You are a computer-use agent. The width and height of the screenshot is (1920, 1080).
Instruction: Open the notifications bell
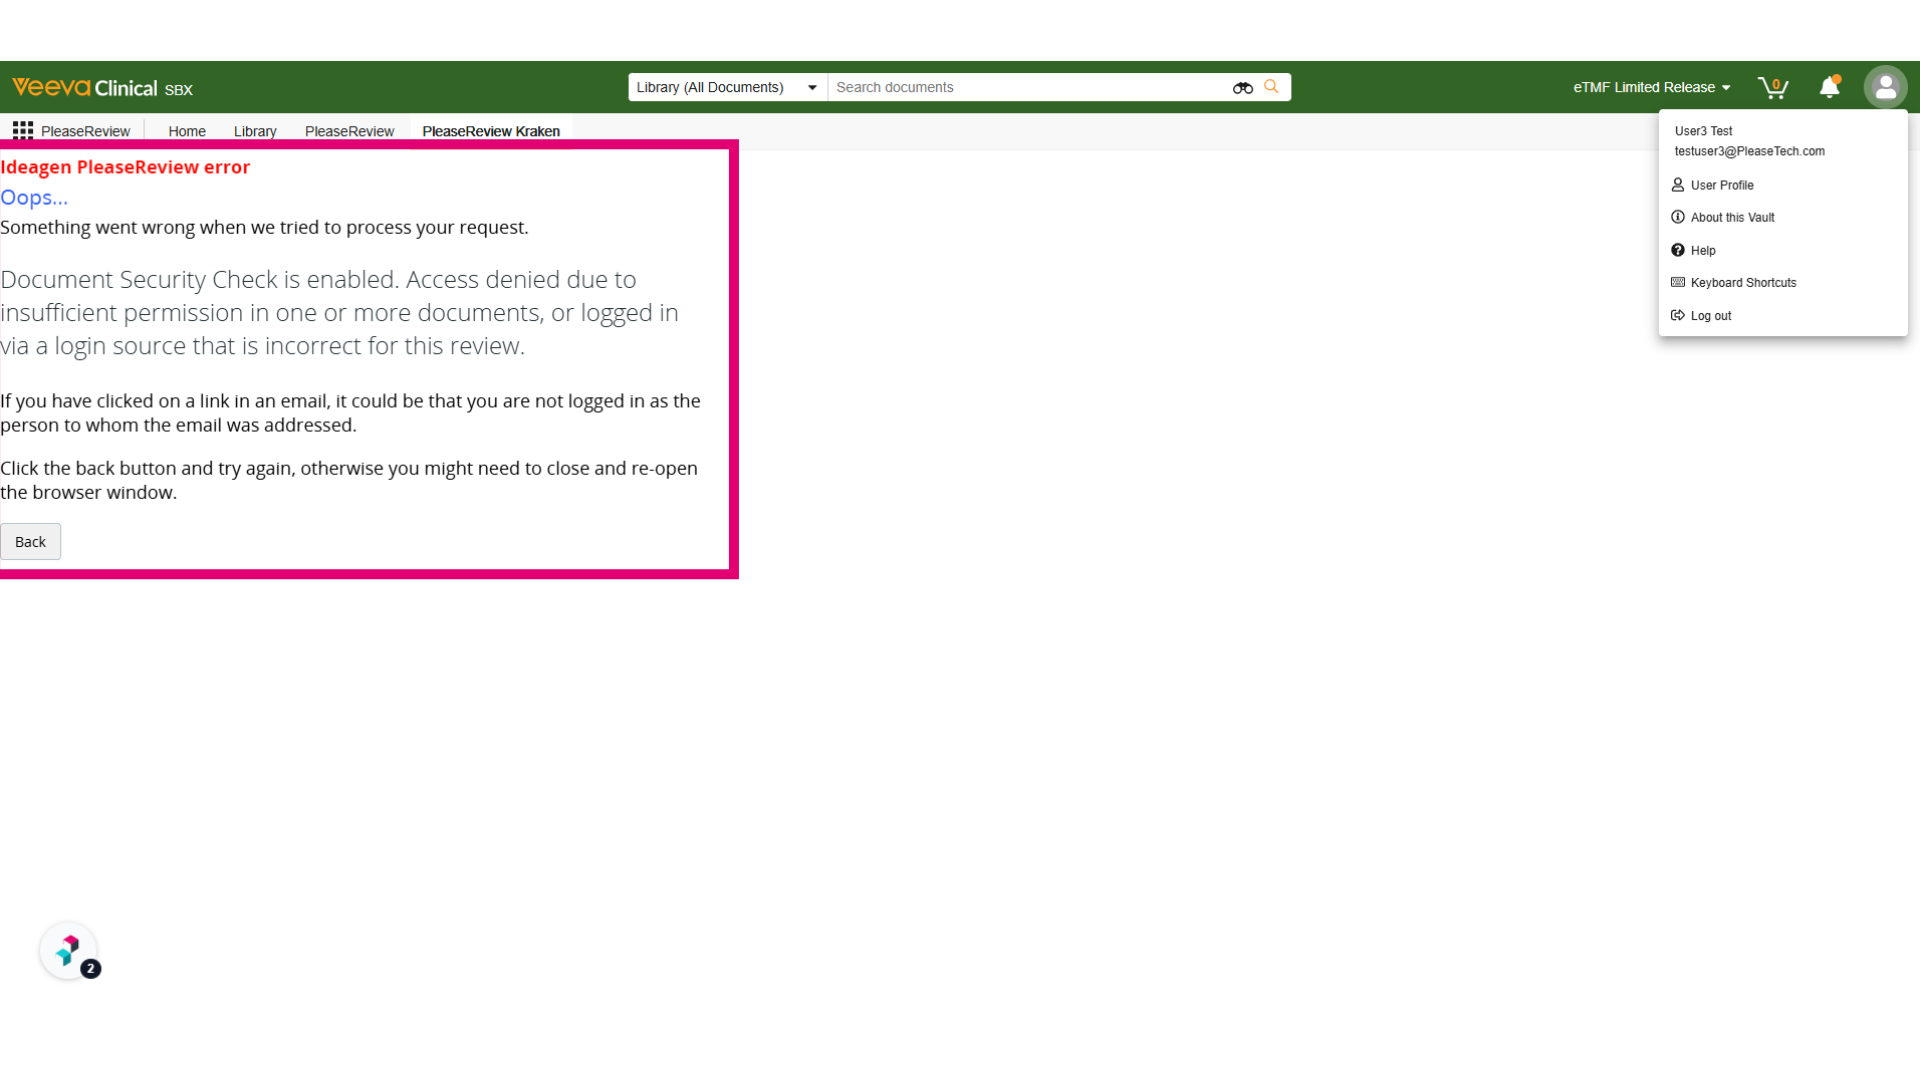[x=1830, y=87]
